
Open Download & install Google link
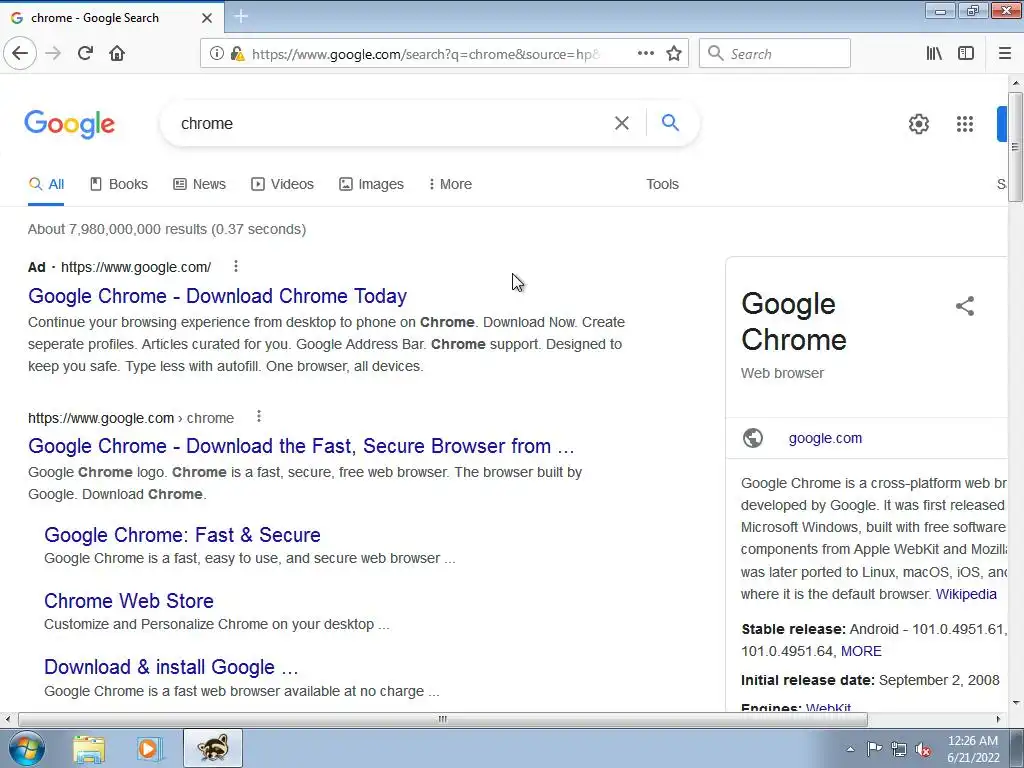point(171,667)
